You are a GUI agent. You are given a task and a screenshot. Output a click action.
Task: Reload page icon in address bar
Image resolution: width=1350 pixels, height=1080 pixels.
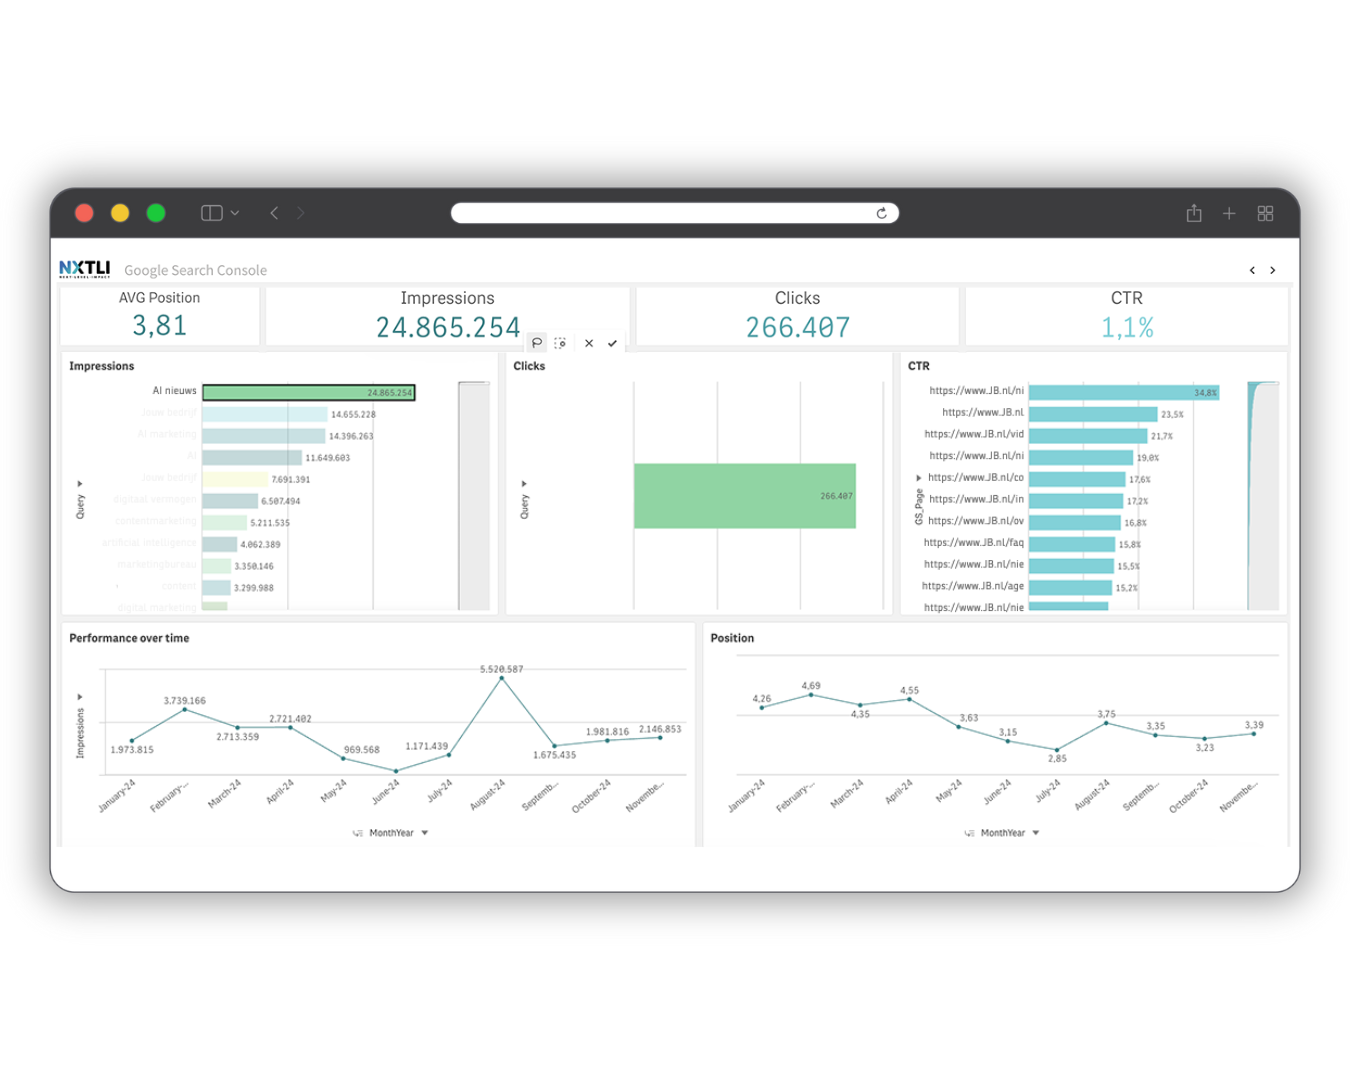pos(881,213)
